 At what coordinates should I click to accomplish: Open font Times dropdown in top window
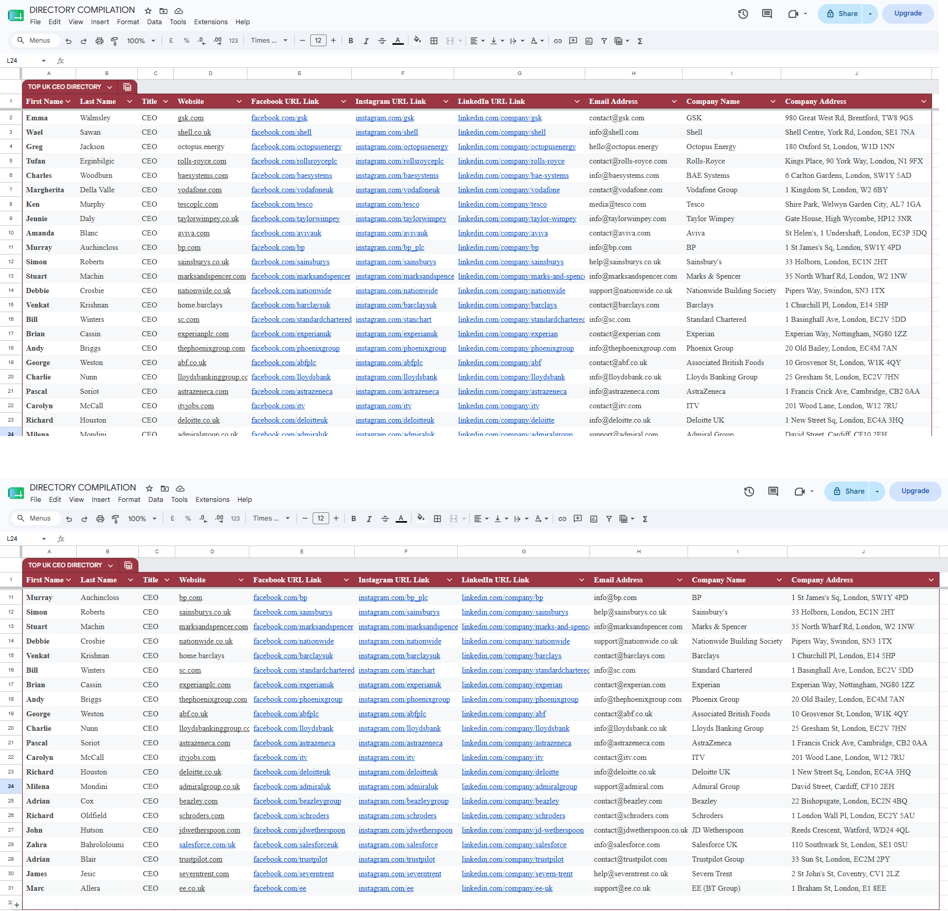click(x=269, y=41)
